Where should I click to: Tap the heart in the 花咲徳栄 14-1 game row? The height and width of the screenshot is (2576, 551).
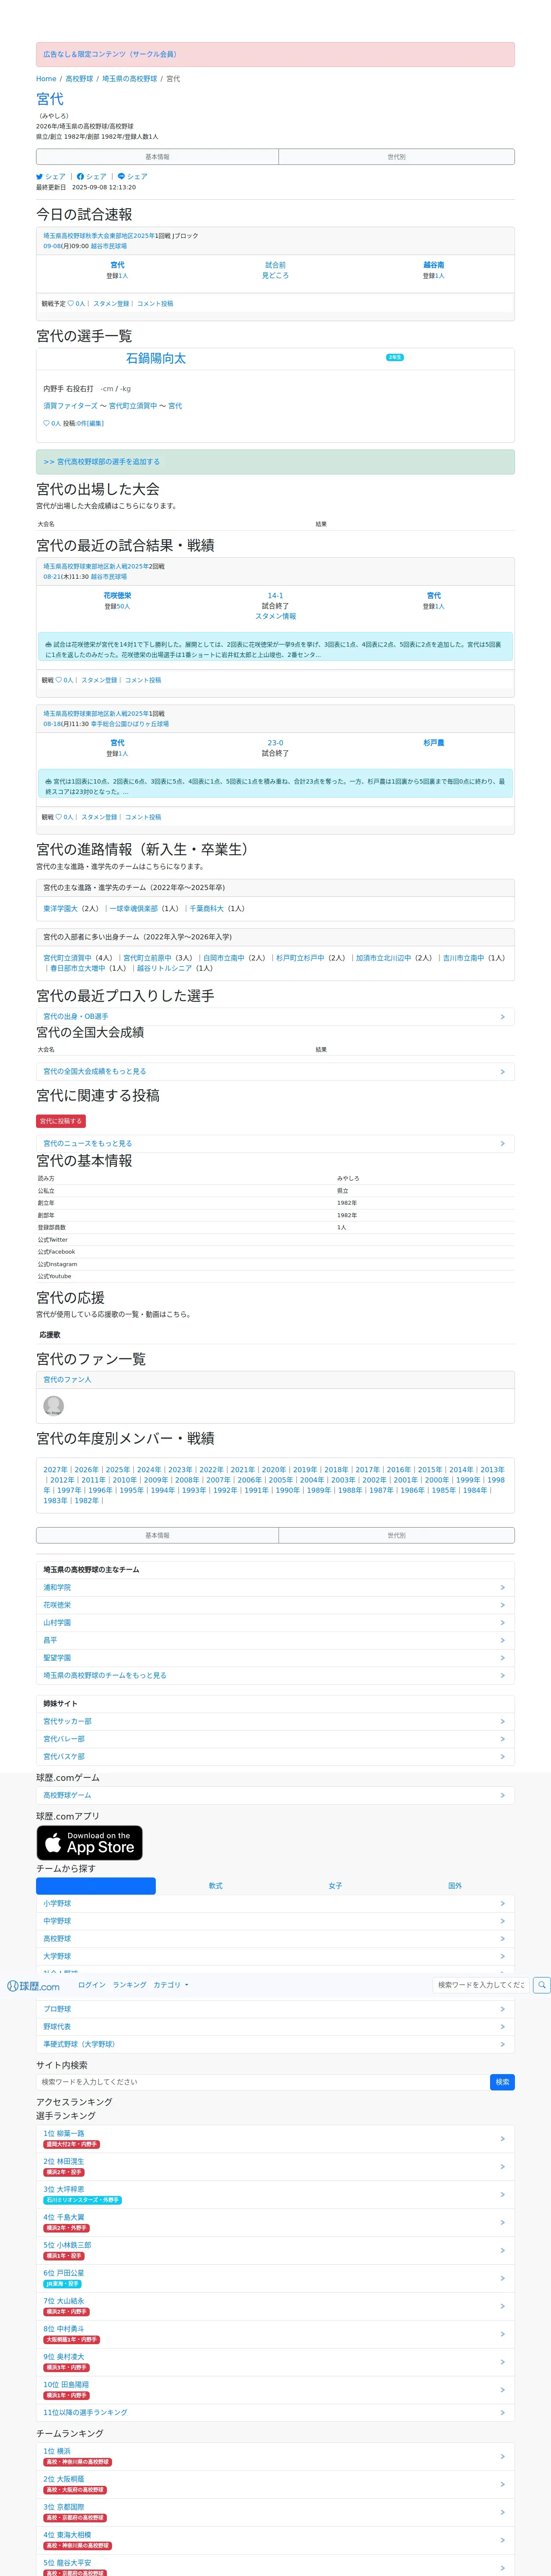59,680
